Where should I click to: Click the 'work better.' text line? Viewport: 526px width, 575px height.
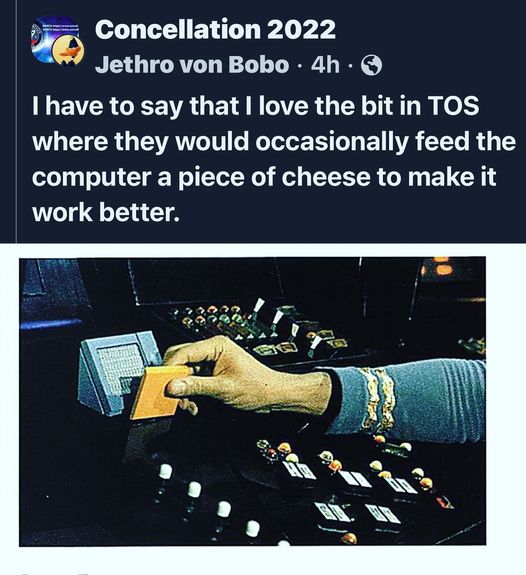[x=106, y=212]
